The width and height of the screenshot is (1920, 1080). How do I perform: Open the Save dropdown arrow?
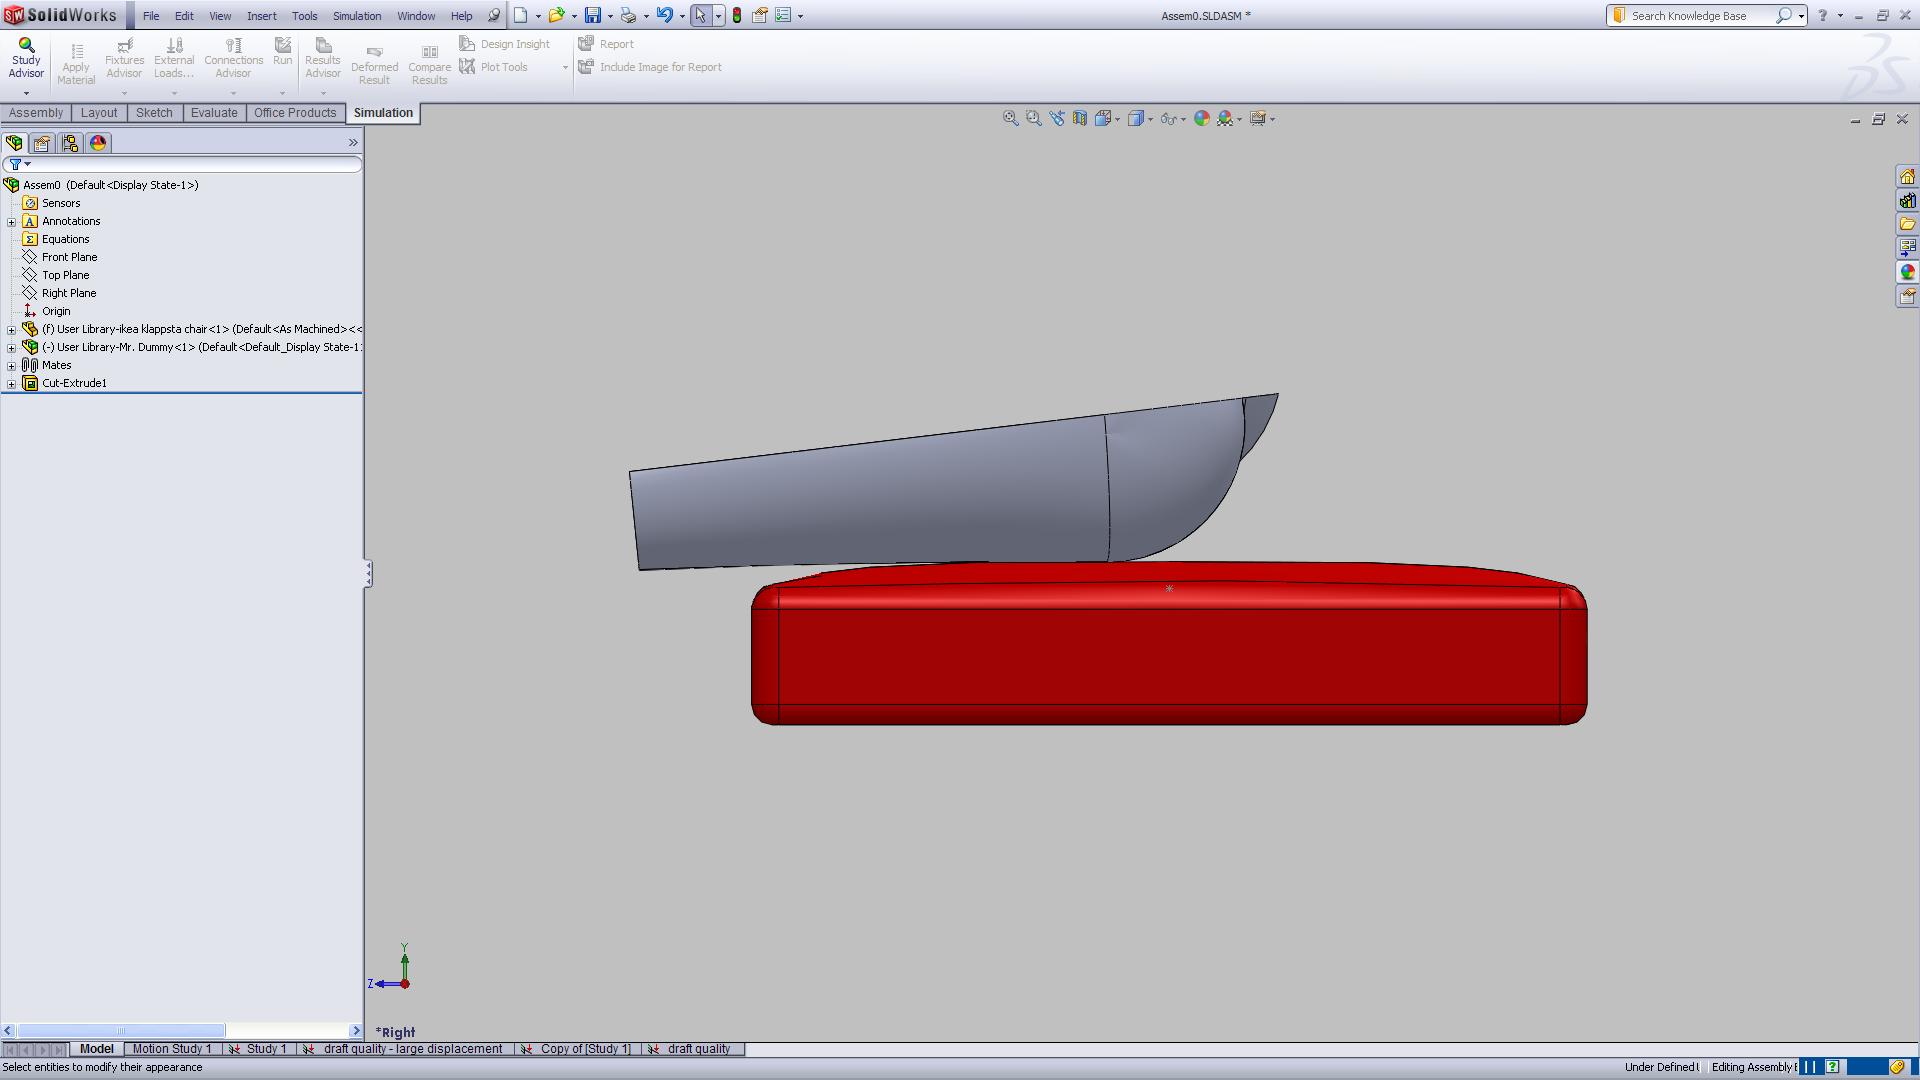pos(610,16)
